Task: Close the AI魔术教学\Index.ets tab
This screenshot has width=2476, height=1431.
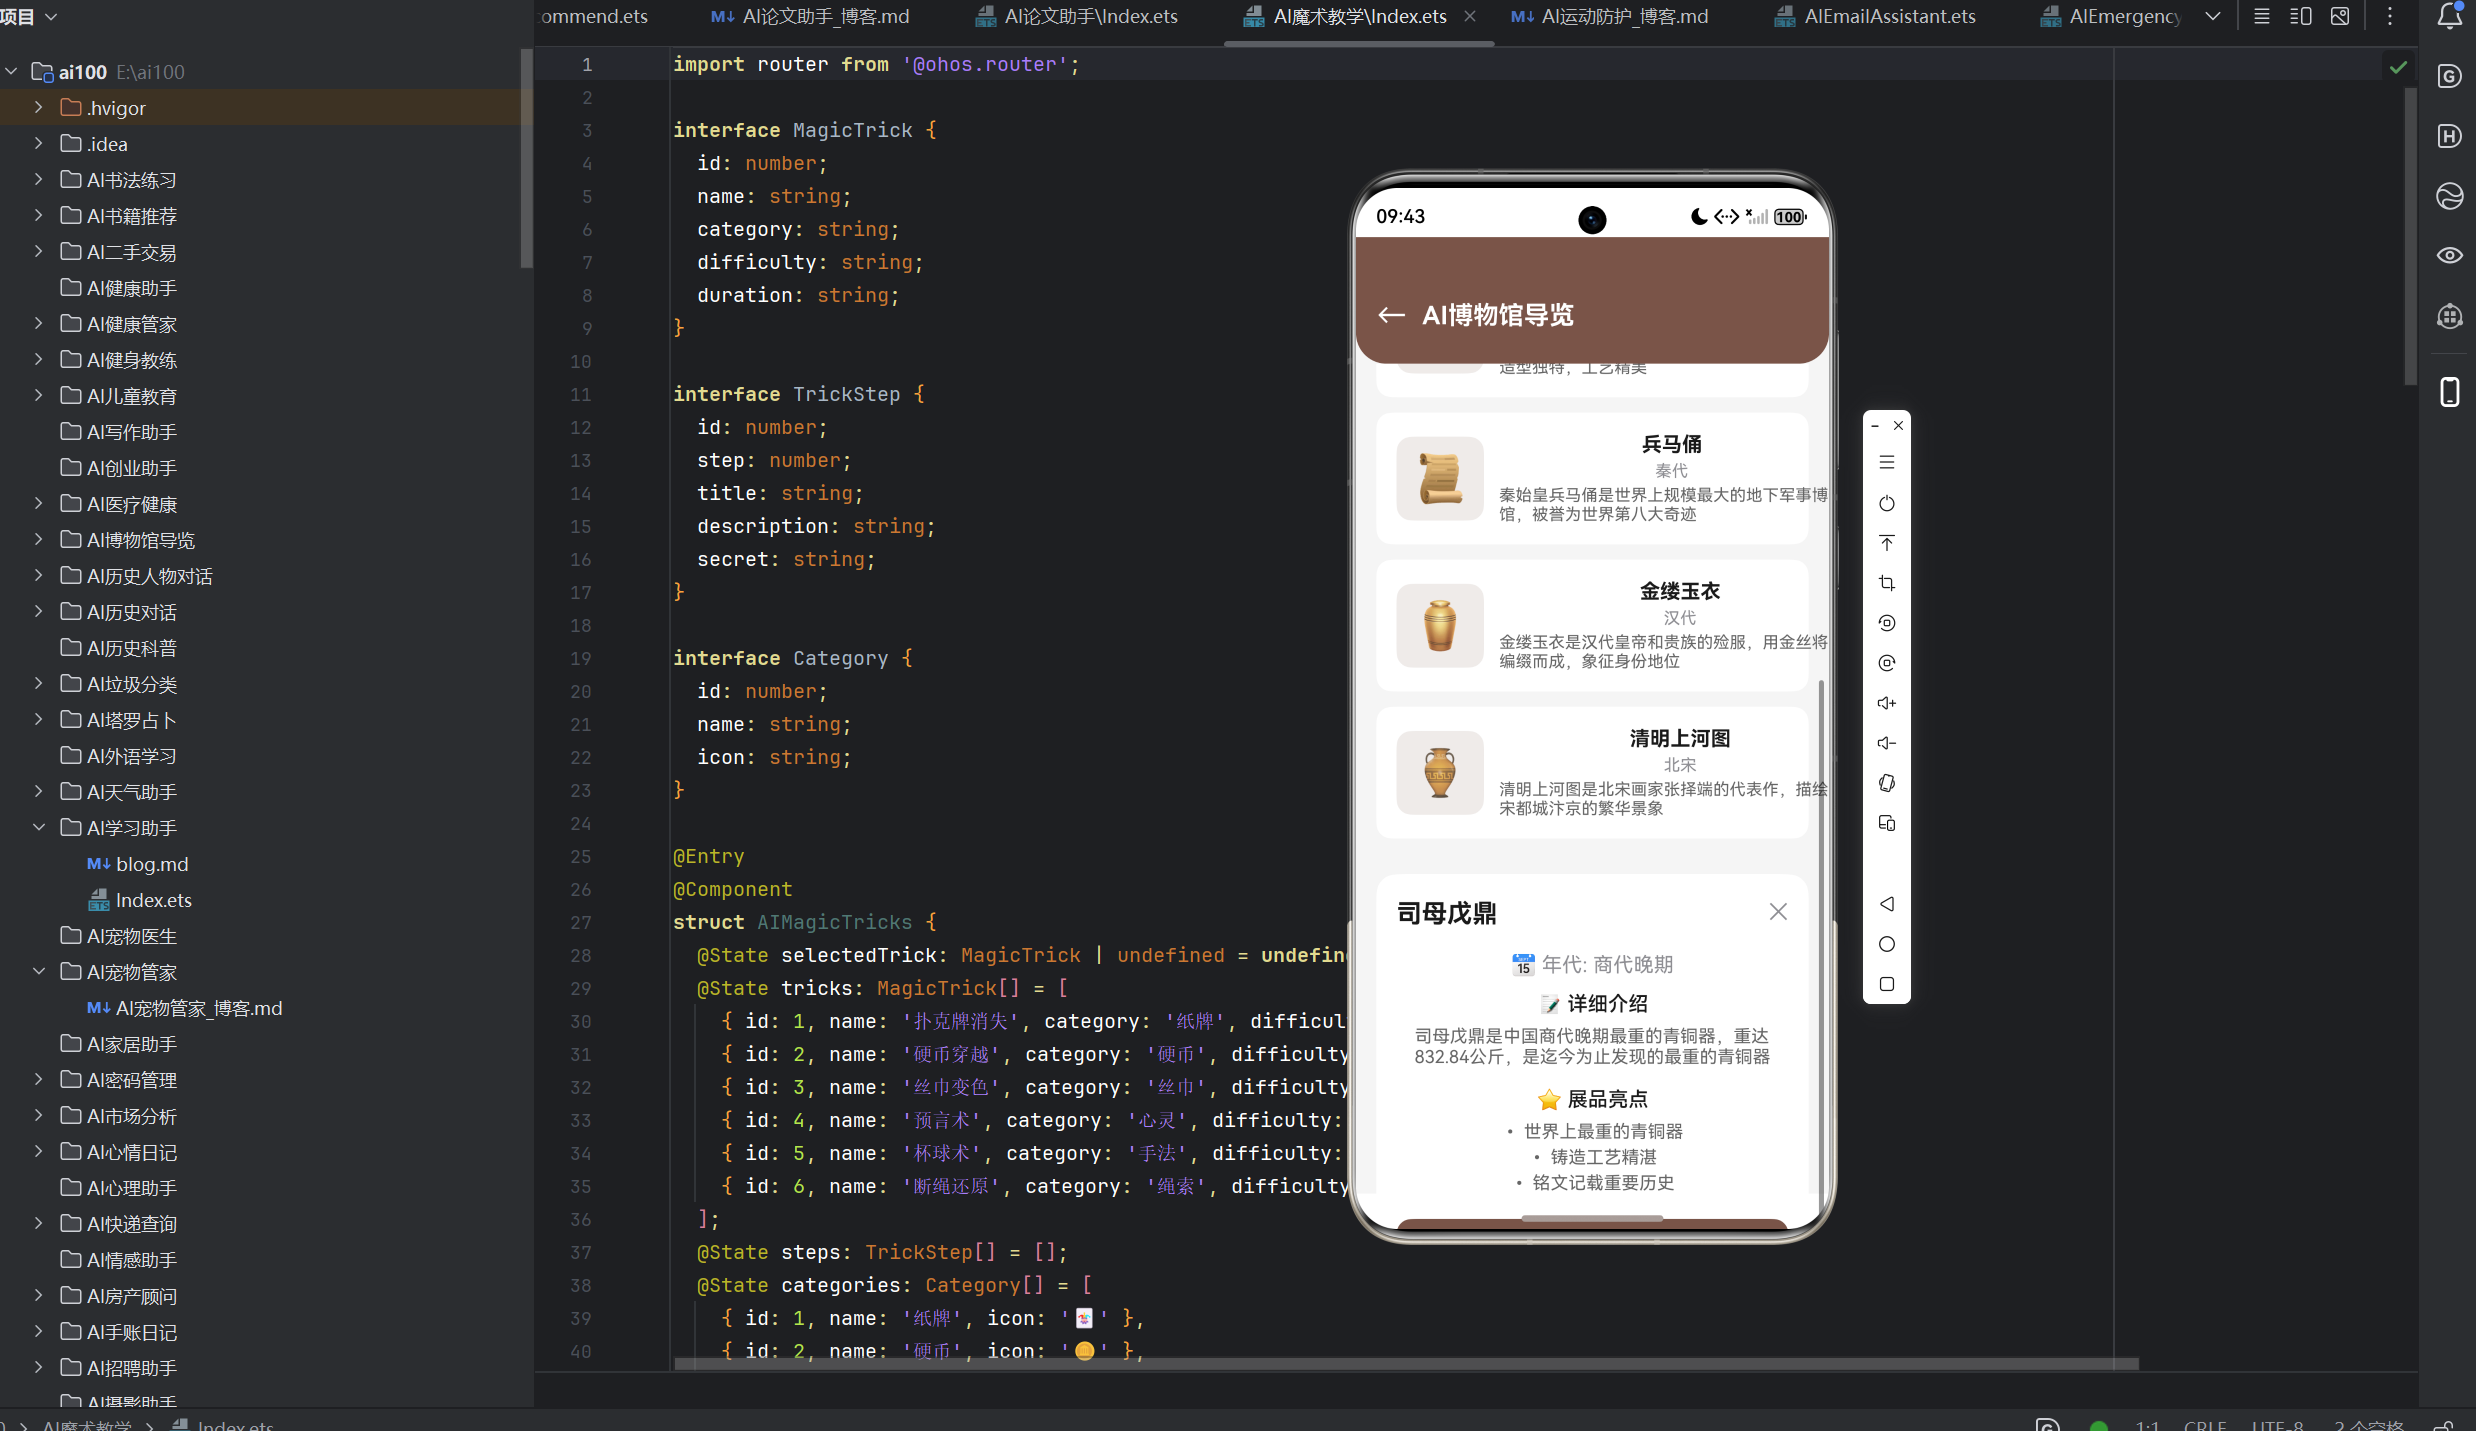Action: click(x=1470, y=16)
